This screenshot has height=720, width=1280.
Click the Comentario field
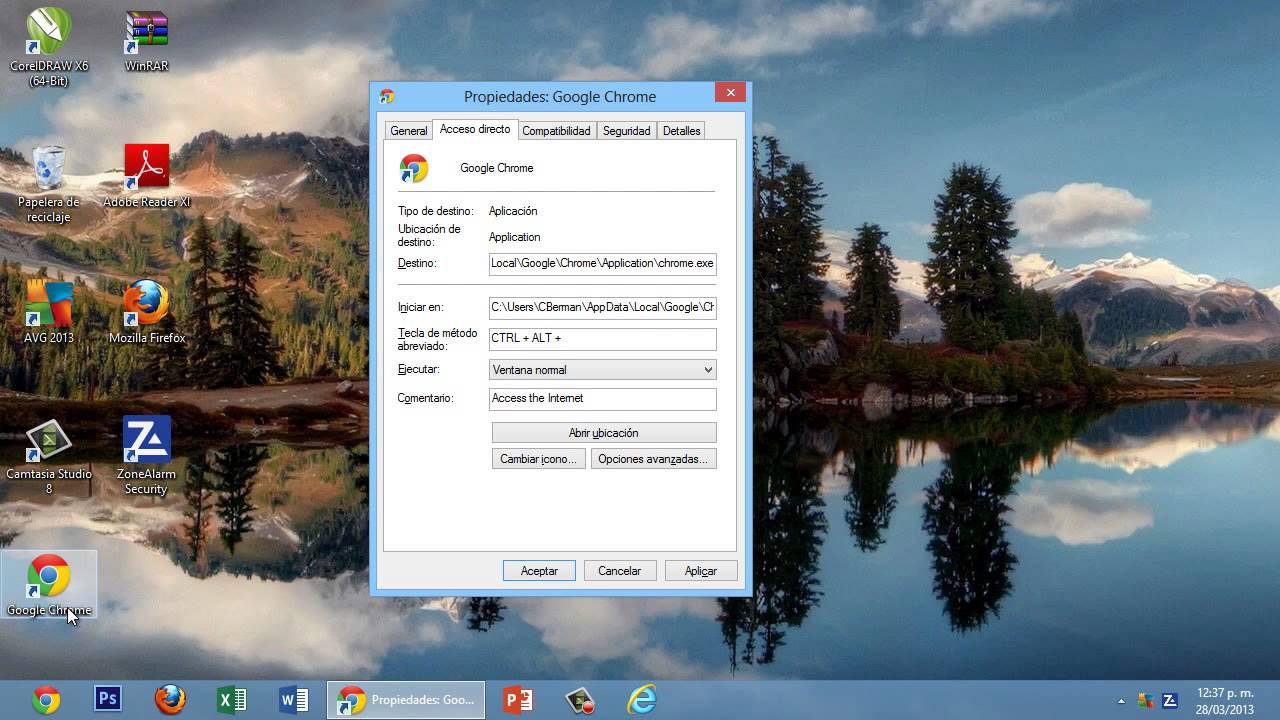click(x=603, y=399)
